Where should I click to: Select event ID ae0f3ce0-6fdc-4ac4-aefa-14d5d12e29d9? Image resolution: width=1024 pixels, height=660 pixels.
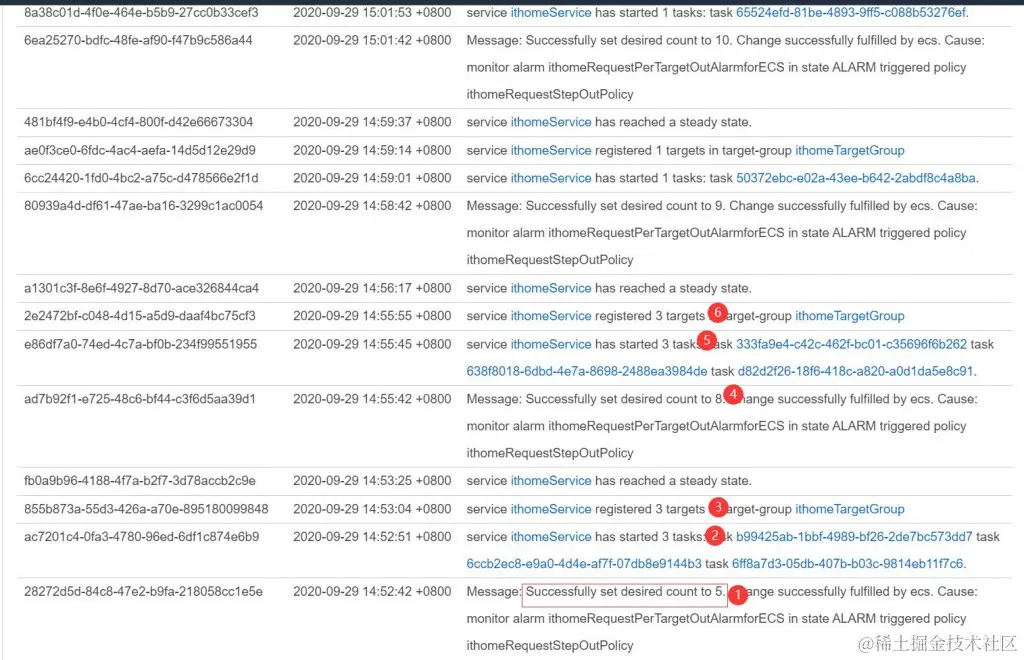[140, 151]
